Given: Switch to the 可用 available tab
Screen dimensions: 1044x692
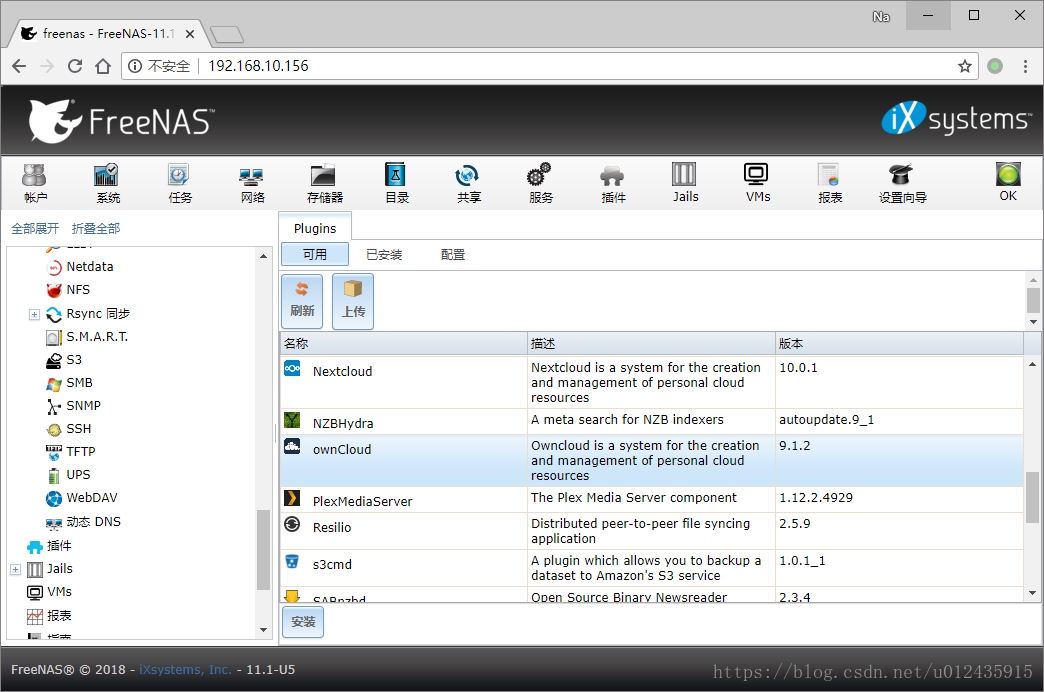Looking at the screenshot, I should [x=315, y=254].
